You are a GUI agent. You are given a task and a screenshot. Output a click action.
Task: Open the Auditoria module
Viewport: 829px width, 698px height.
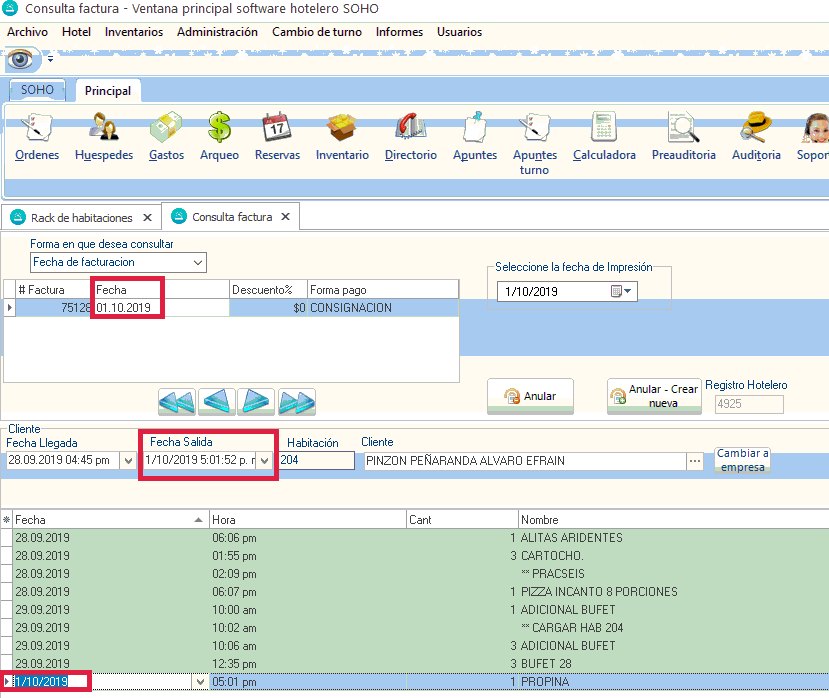click(756, 138)
